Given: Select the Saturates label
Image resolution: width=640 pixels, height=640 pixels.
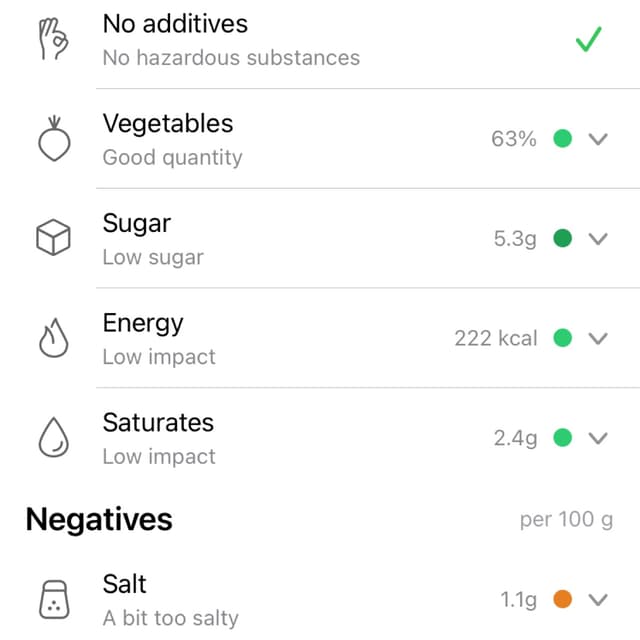Looking at the screenshot, I should pos(158,422).
